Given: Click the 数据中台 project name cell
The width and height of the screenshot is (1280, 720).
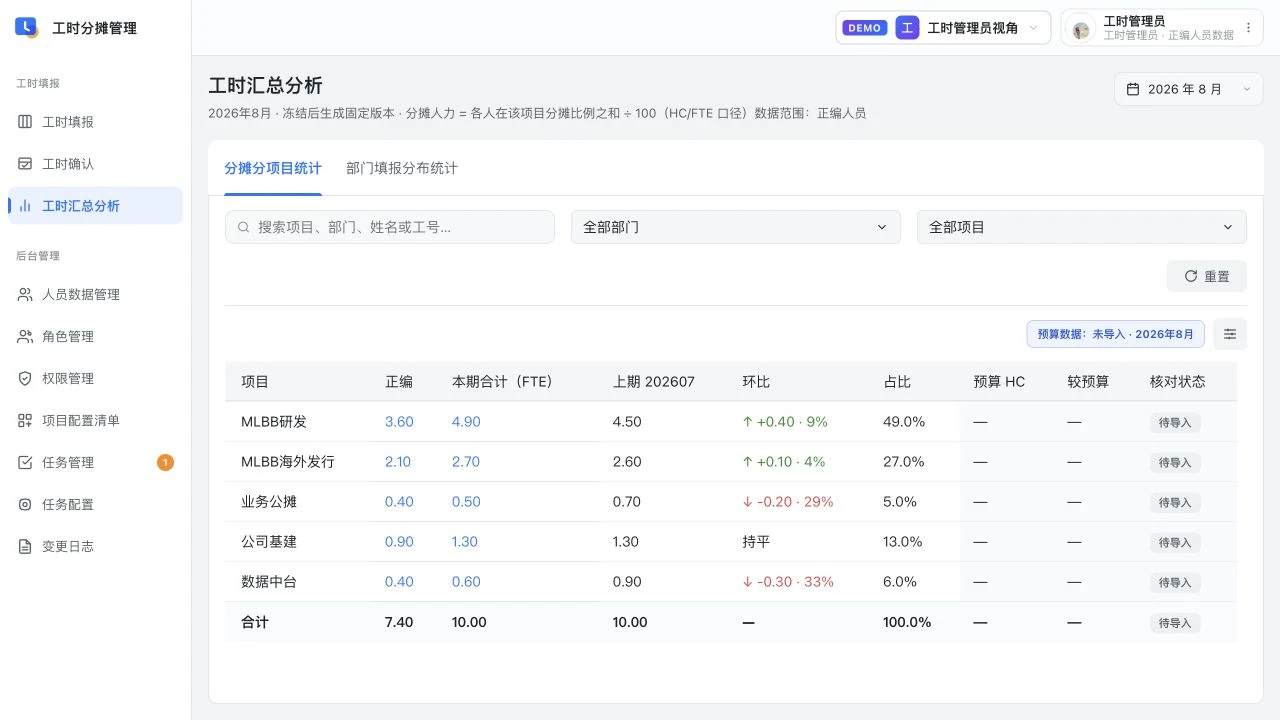Looking at the screenshot, I should coord(269,582).
